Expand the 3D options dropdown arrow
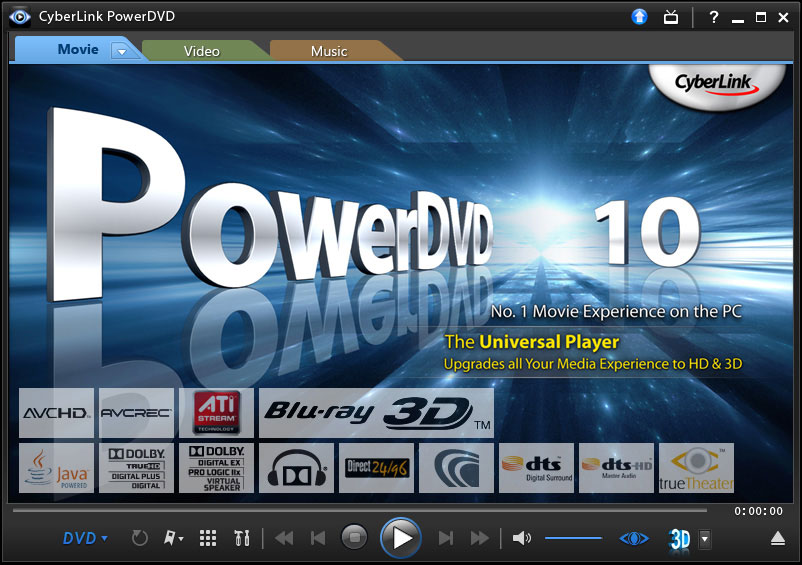Viewport: 802px width, 565px height. click(x=705, y=539)
